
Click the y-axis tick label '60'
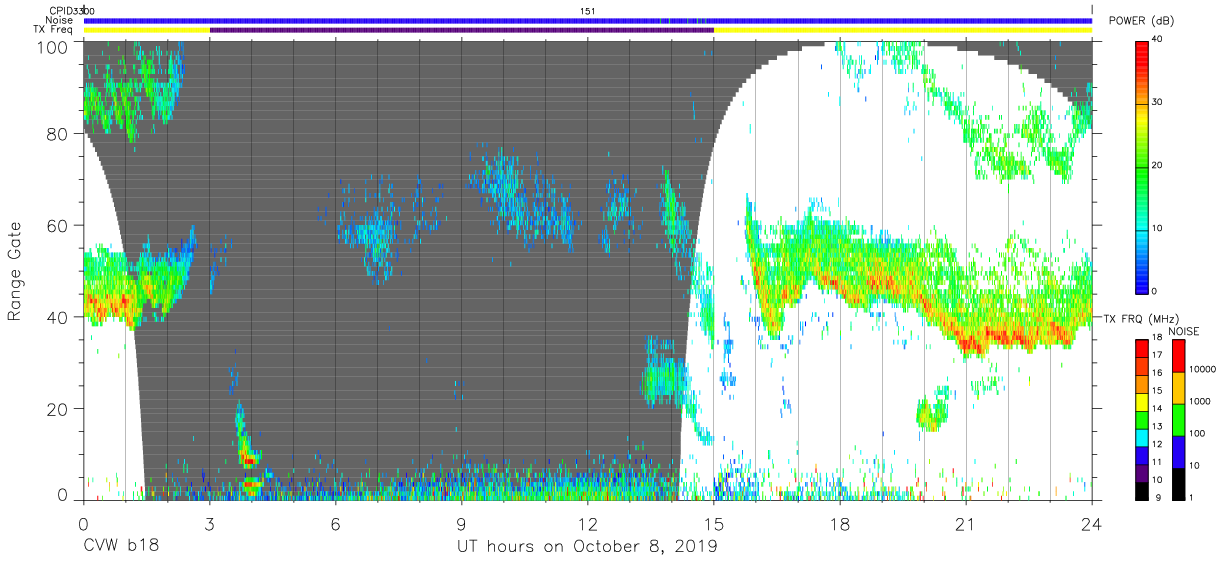(59, 227)
